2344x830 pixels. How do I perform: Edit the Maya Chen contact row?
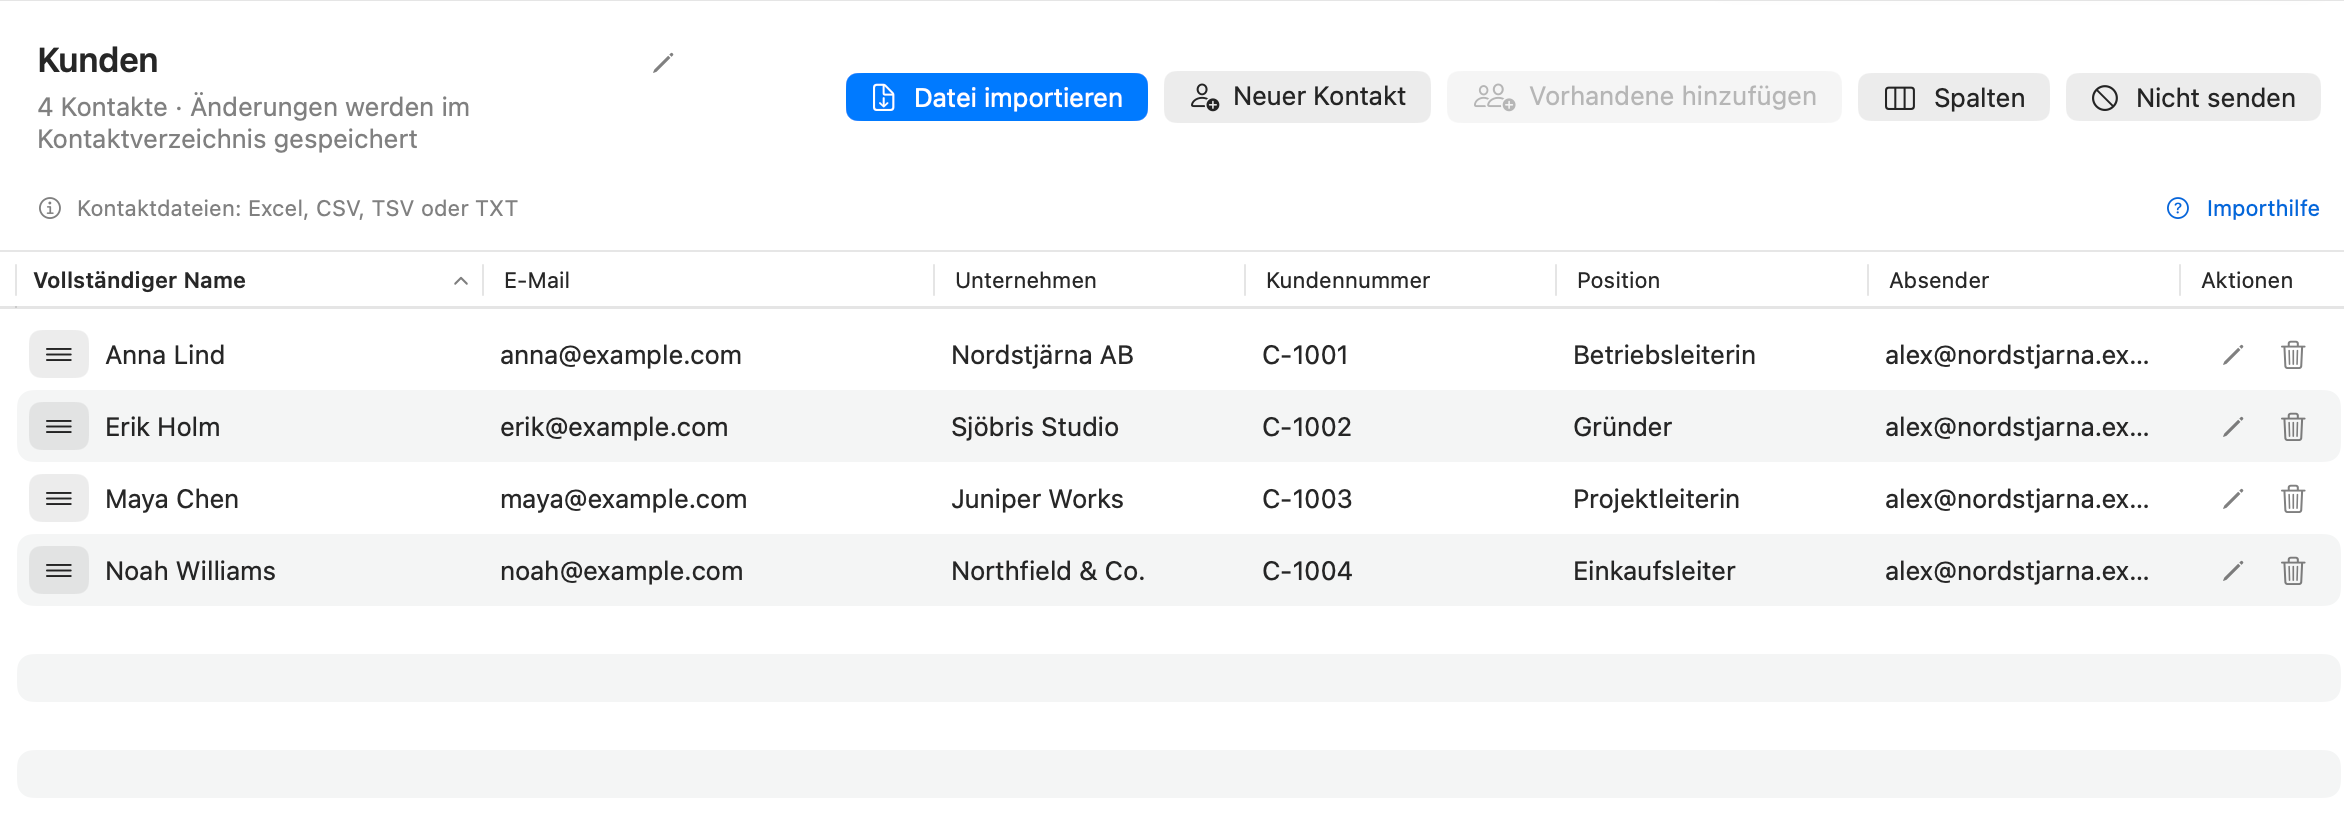(2233, 499)
